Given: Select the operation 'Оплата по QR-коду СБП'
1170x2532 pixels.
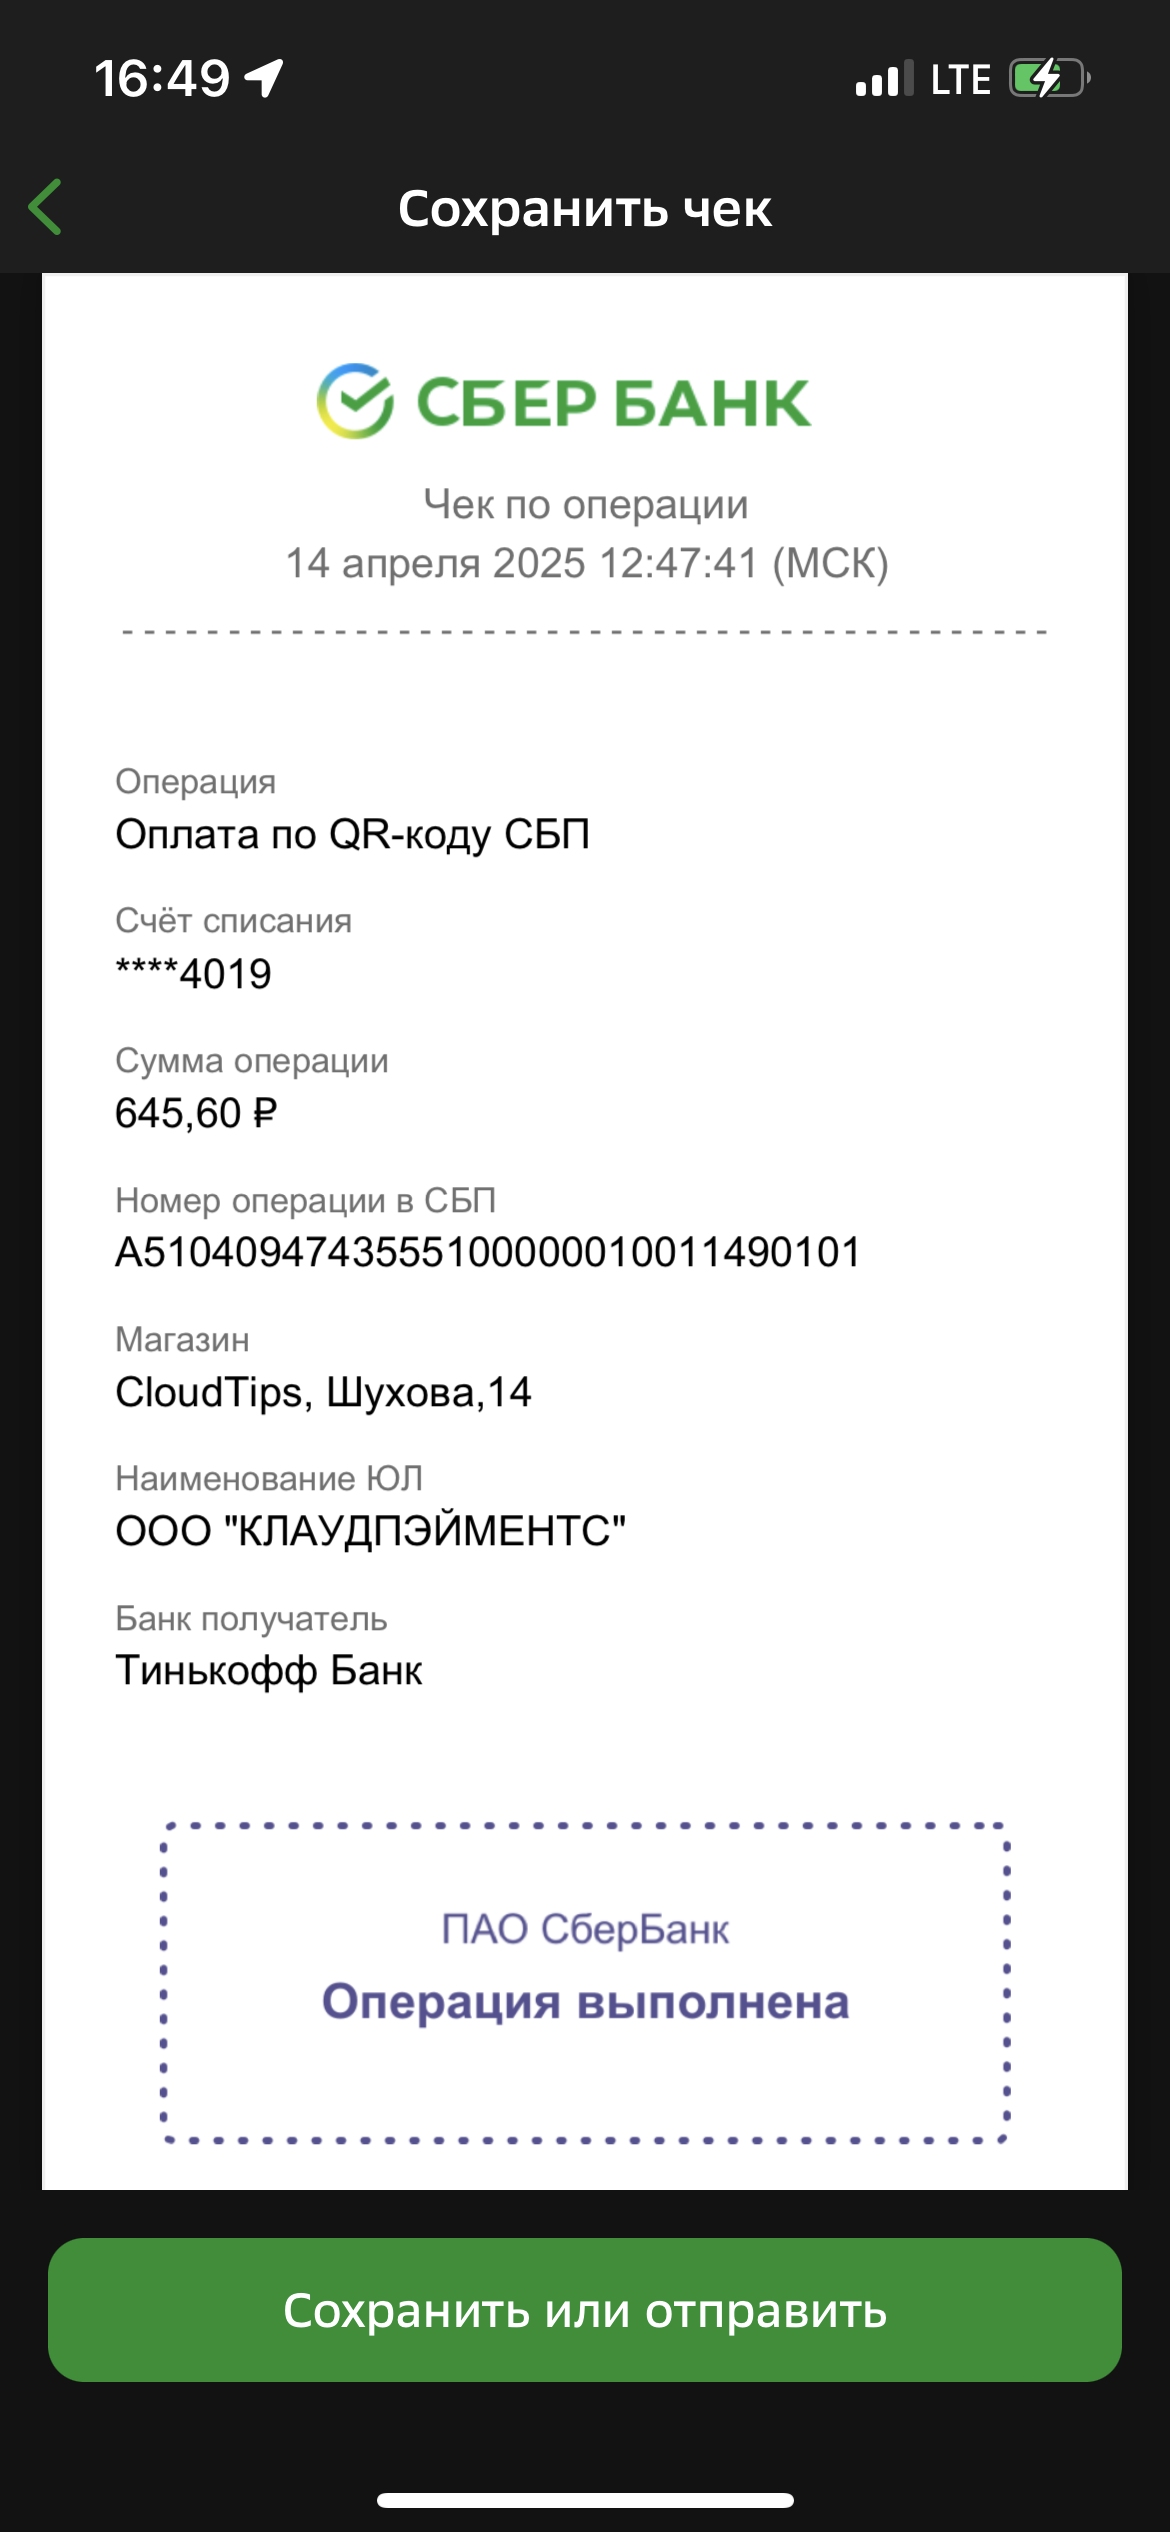Looking at the screenshot, I should (x=352, y=834).
